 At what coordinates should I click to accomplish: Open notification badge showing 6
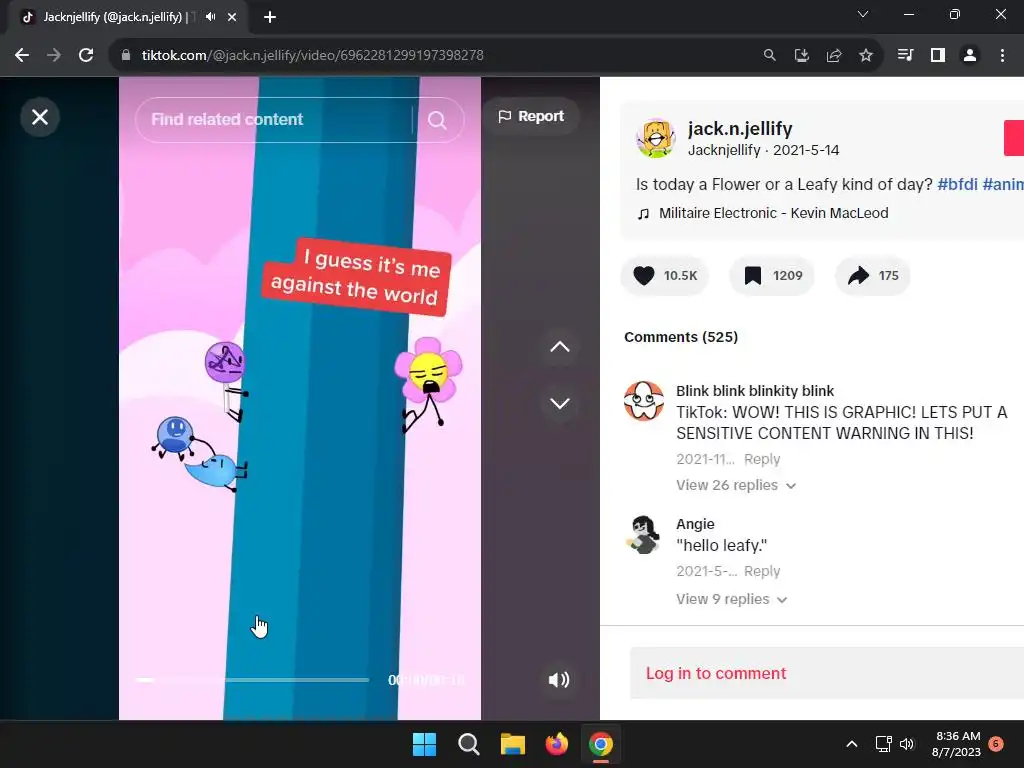[996, 743]
